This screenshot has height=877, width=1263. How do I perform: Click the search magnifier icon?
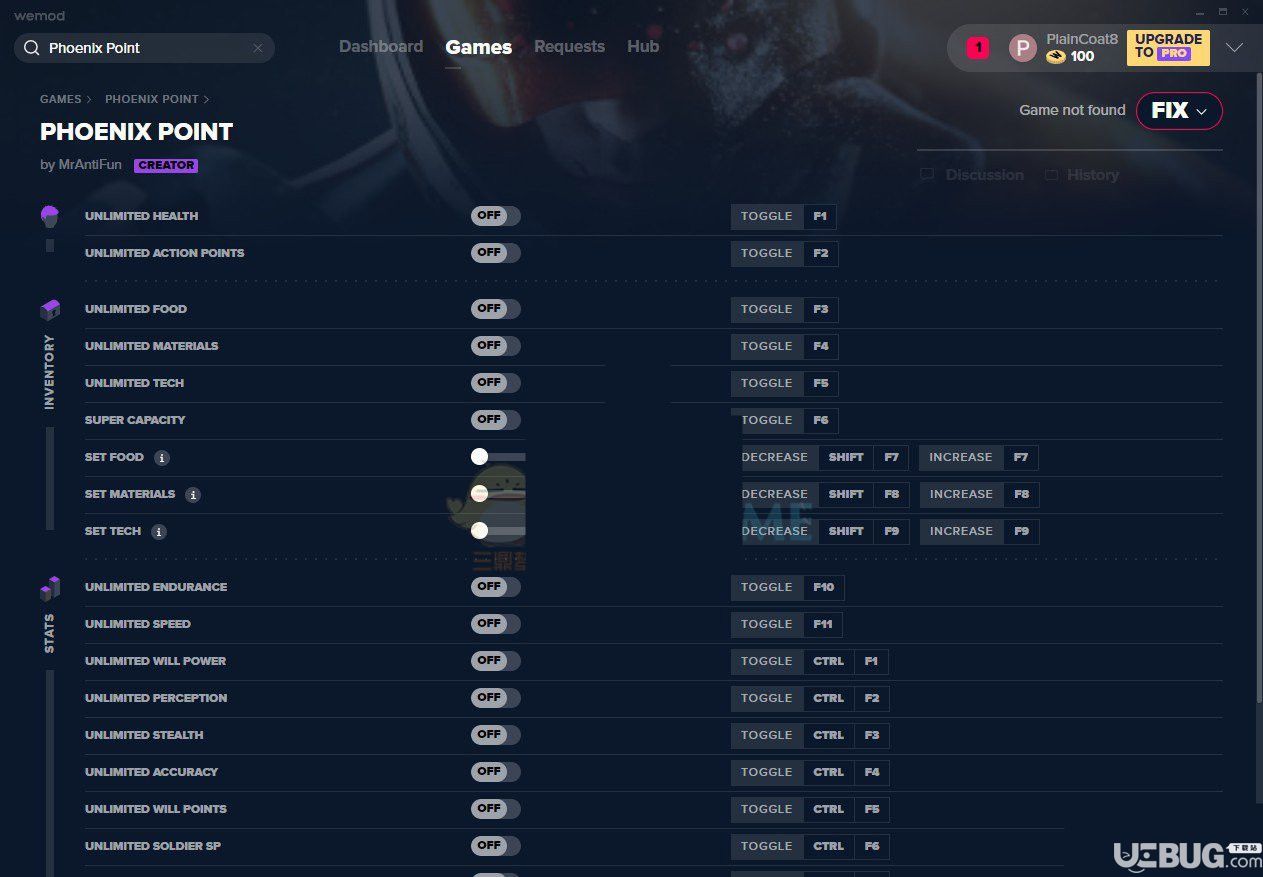coord(31,48)
